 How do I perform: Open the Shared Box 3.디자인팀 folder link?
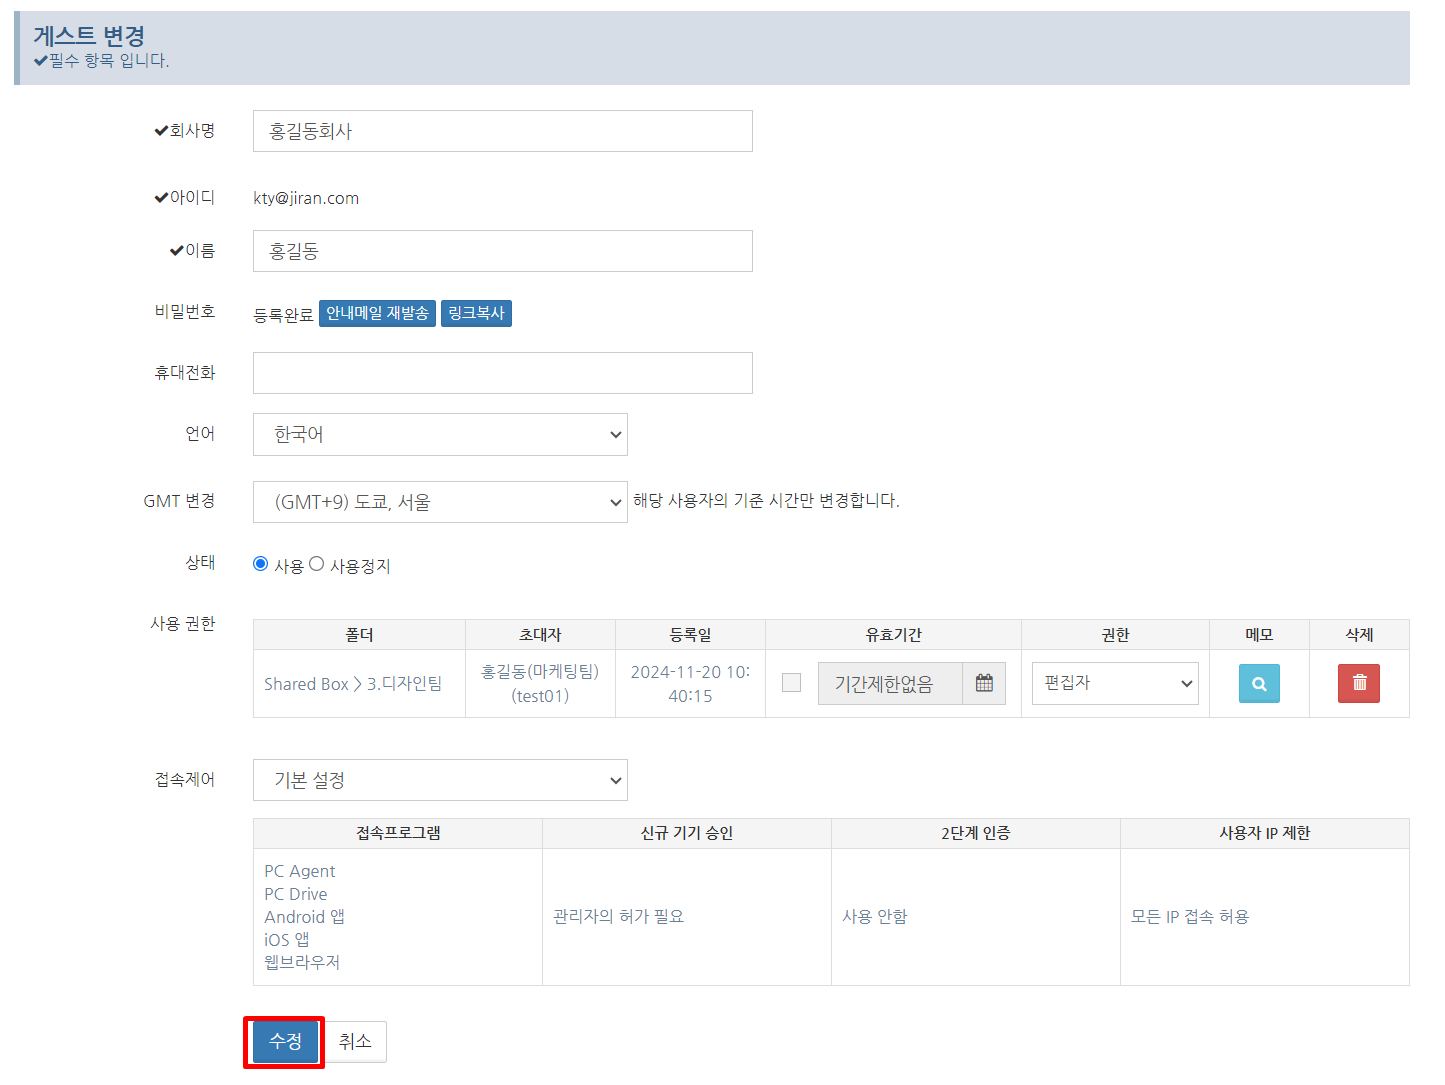pyautogui.click(x=353, y=684)
